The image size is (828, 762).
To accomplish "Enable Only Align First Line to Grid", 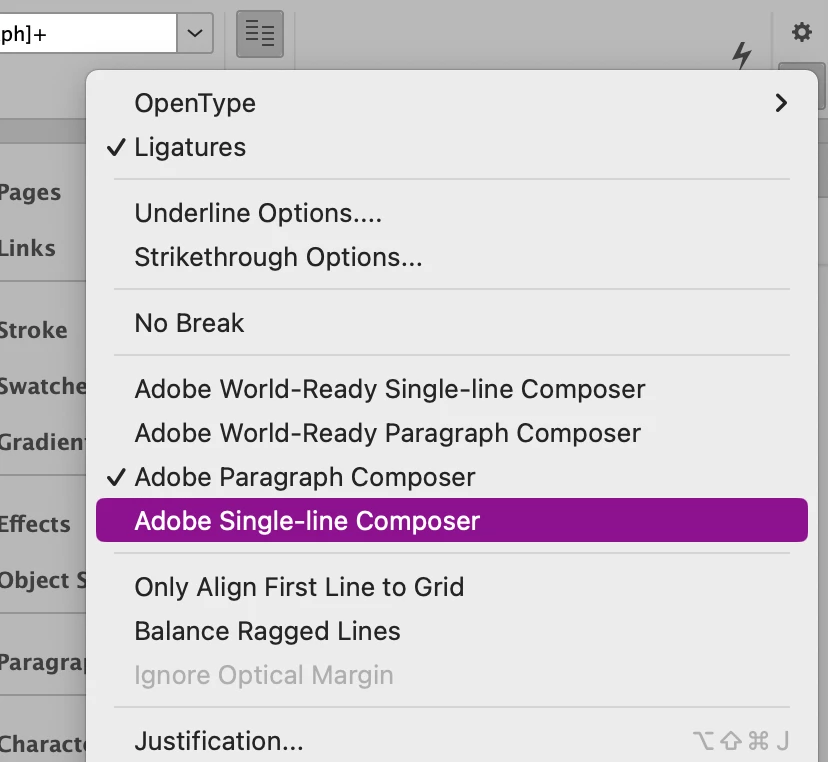I will point(299,587).
